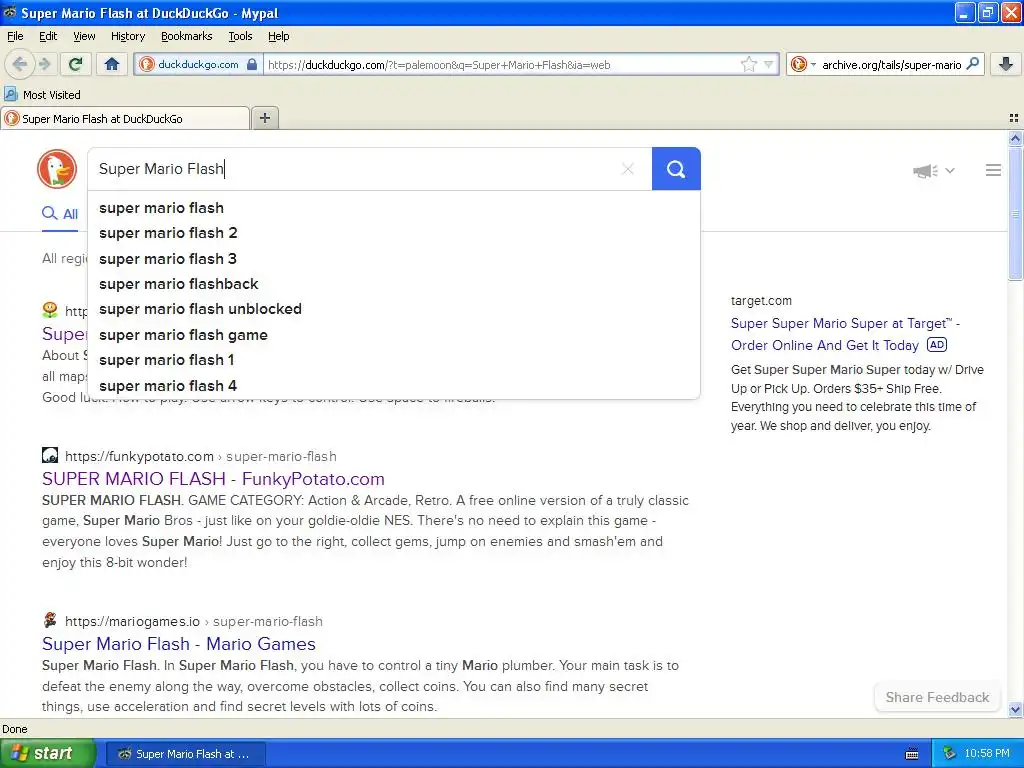Image resolution: width=1024 pixels, height=768 pixels.
Task: Choose suggestion 'super mario flashback'
Action: coord(394,284)
